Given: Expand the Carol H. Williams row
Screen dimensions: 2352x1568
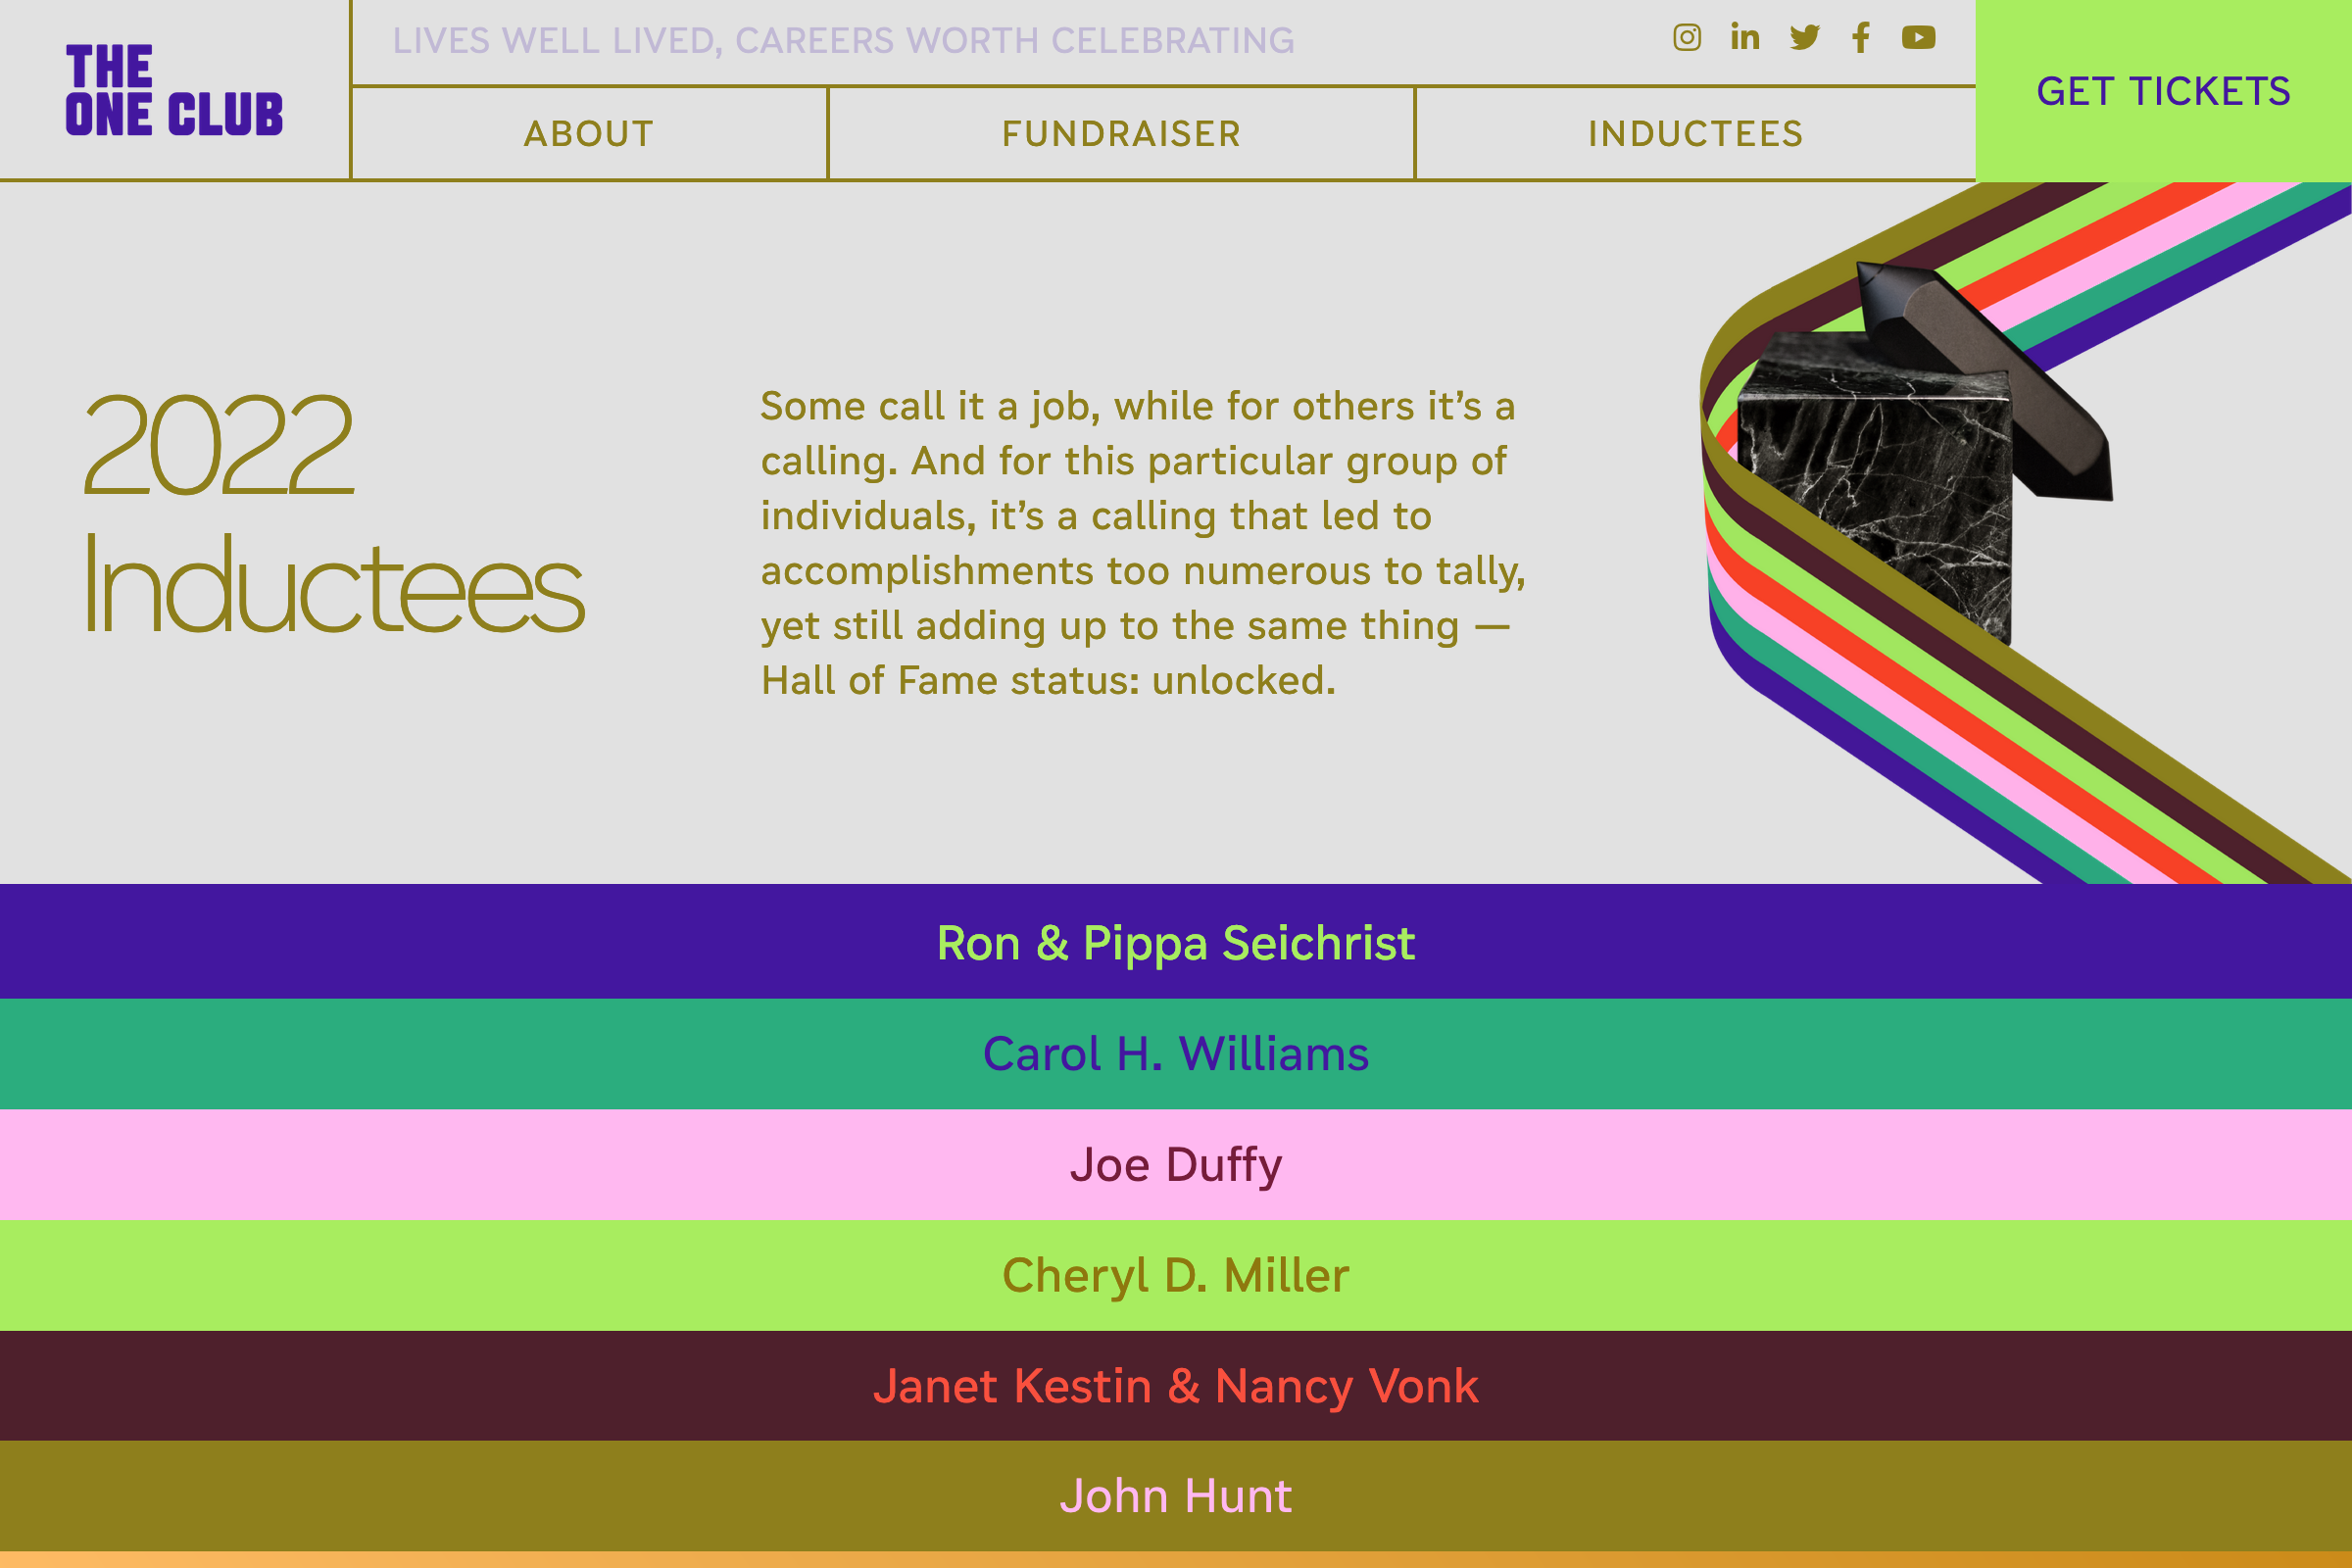Looking at the screenshot, I should coord(1176,1053).
